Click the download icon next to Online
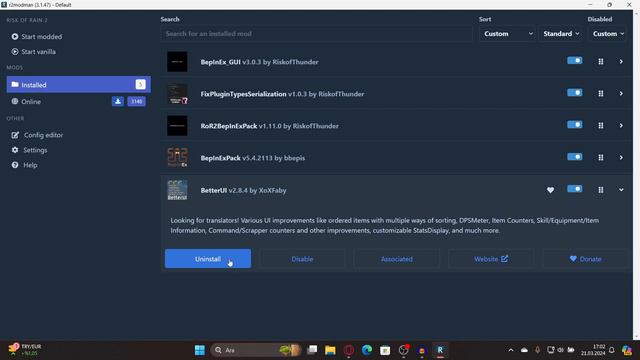This screenshot has height=360, width=640. (x=118, y=101)
